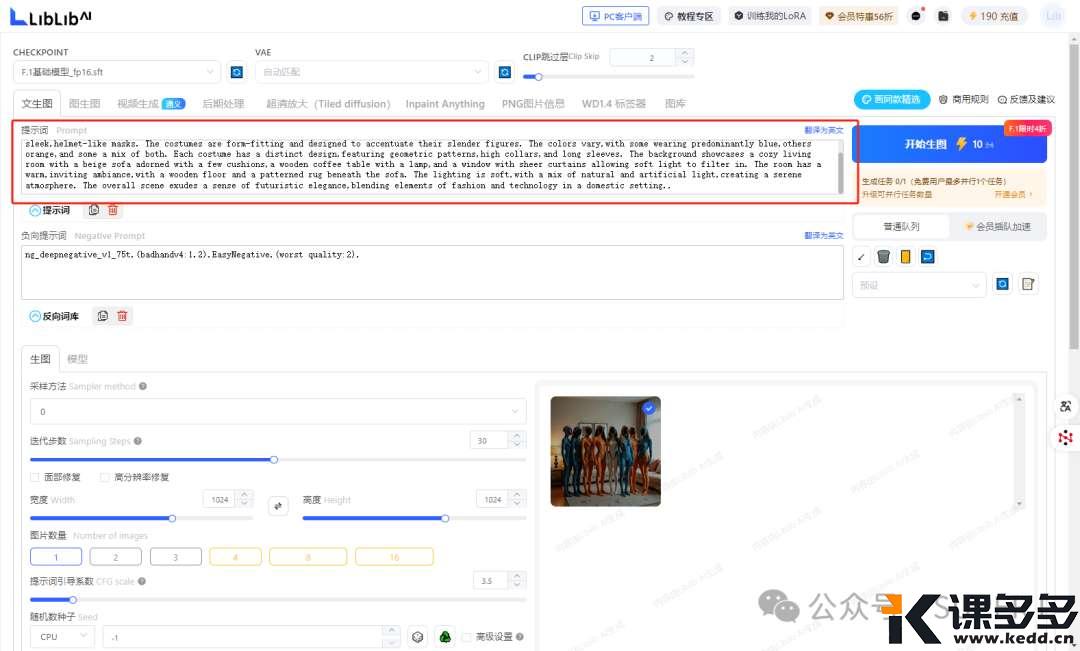Toggle the 高级设置 advanced settings checkbox
The width and height of the screenshot is (1080, 651).
467,637
